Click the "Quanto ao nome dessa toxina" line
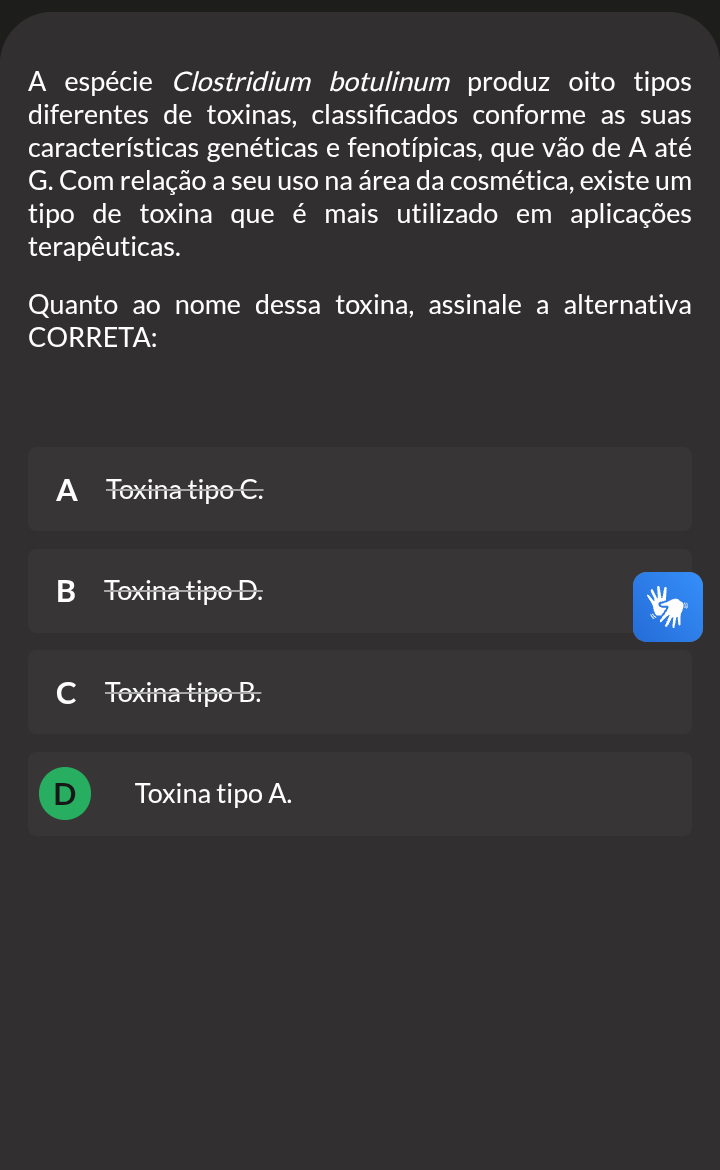This screenshot has width=720, height=1170. coord(221,305)
